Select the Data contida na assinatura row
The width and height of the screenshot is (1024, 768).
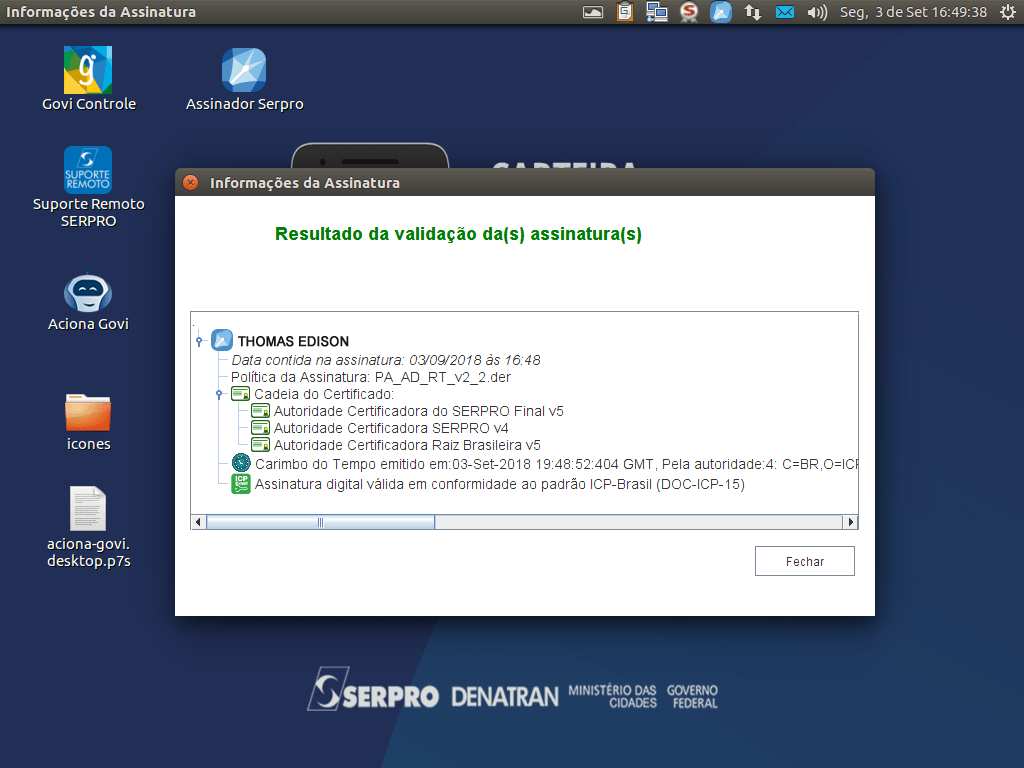click(x=386, y=360)
